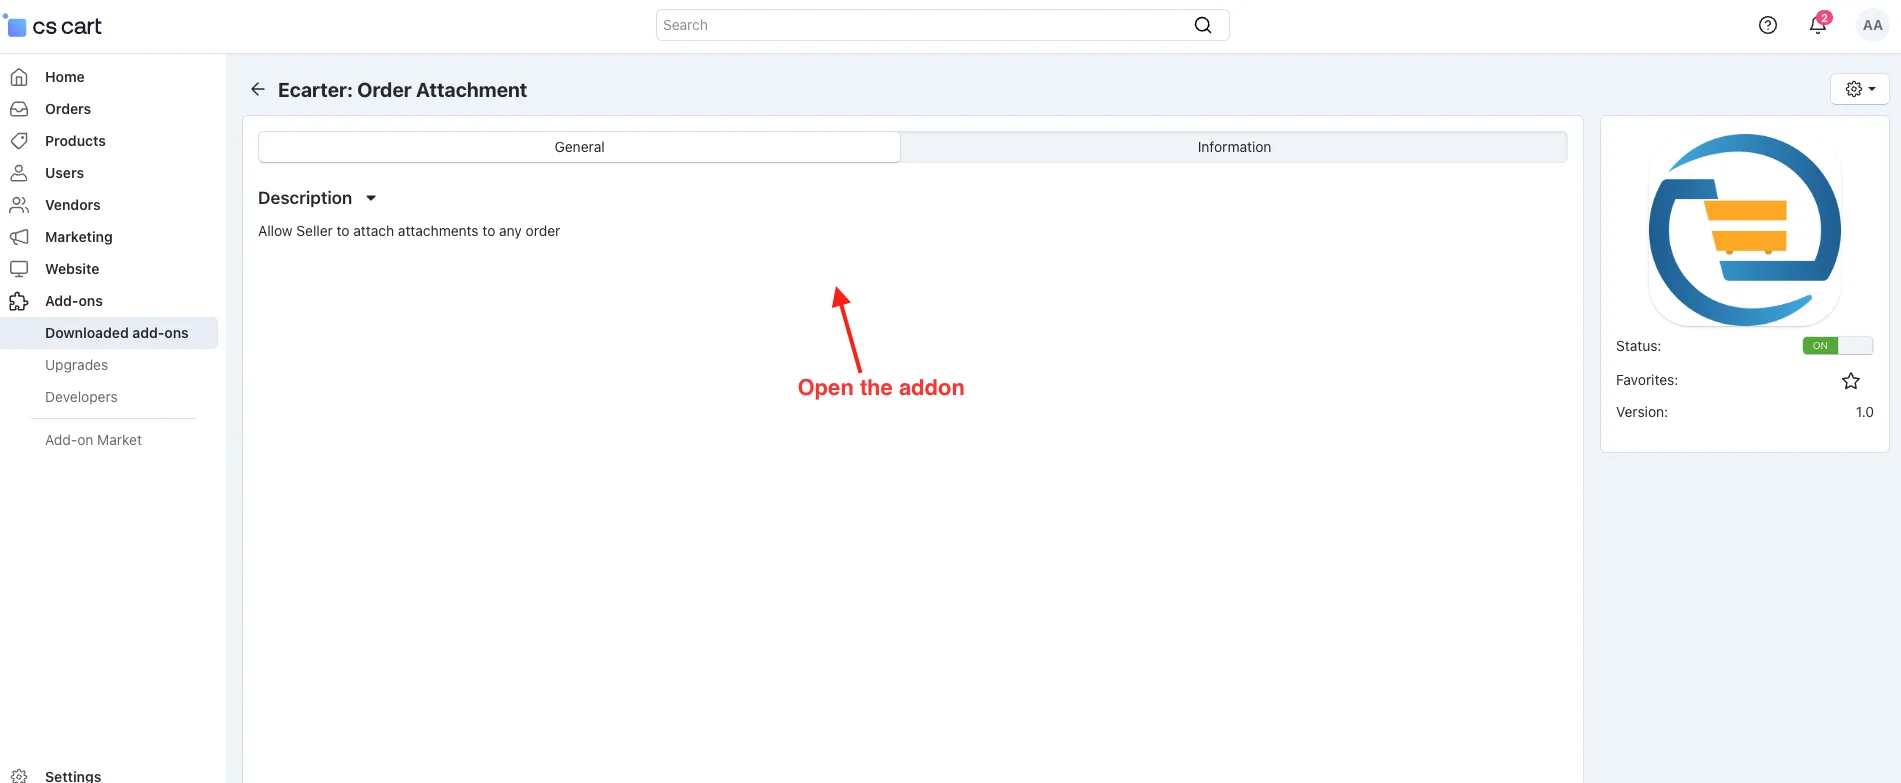Click the 'Ecarter: Order Attachment' page title
Image resolution: width=1901 pixels, height=783 pixels.
coord(402,90)
